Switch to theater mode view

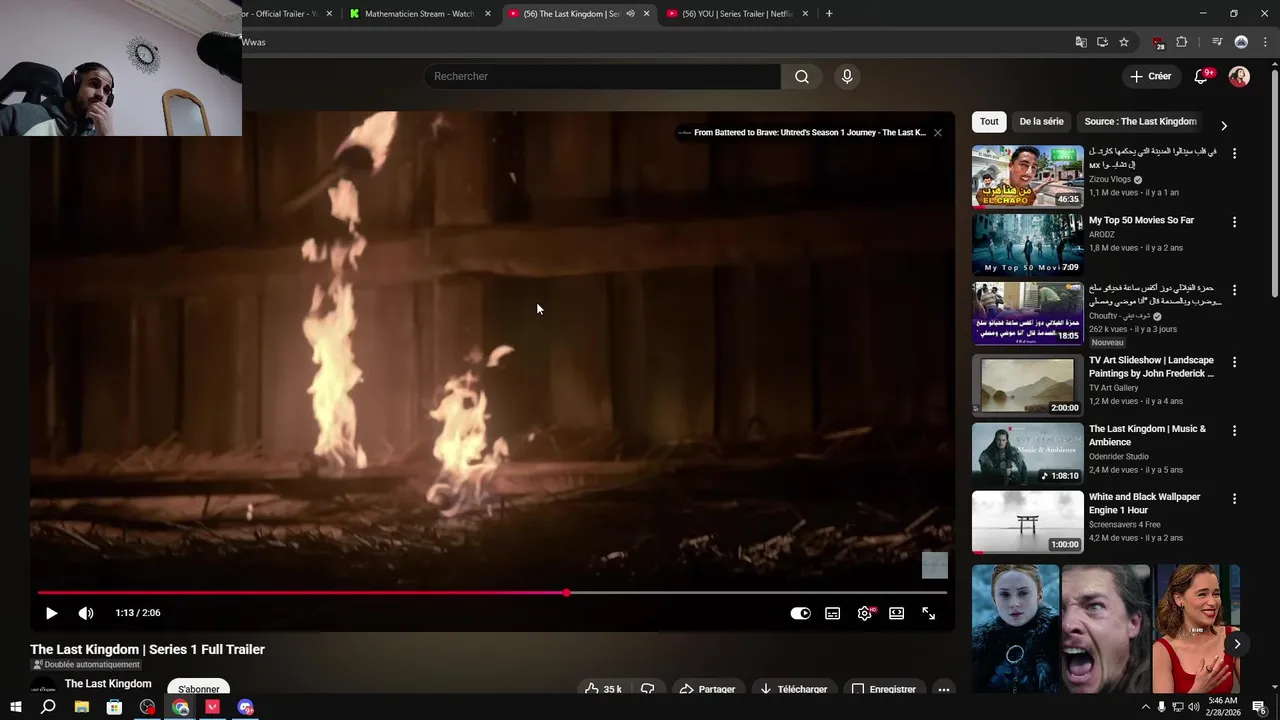coord(897,613)
